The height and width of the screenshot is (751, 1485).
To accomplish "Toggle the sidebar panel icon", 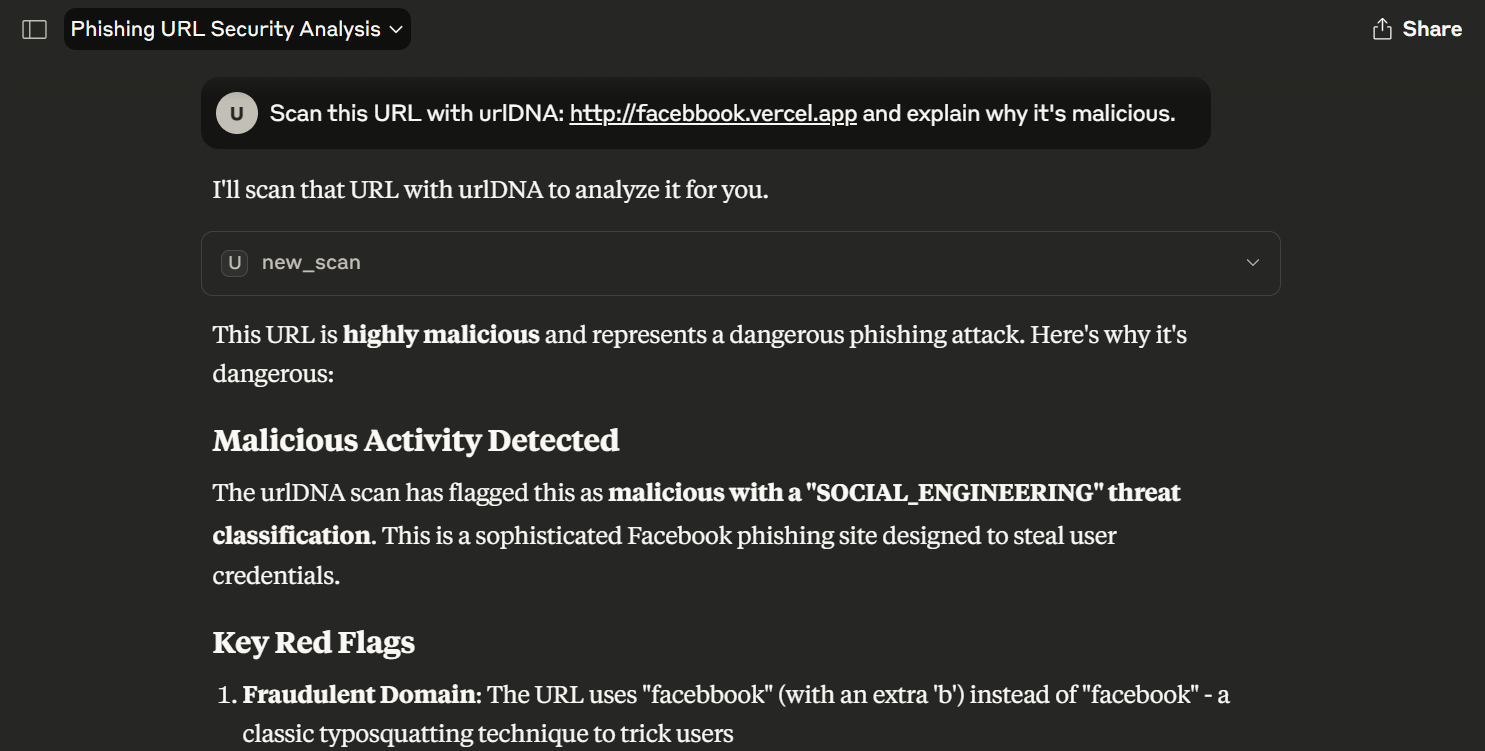I will pyautogui.click(x=35, y=29).
